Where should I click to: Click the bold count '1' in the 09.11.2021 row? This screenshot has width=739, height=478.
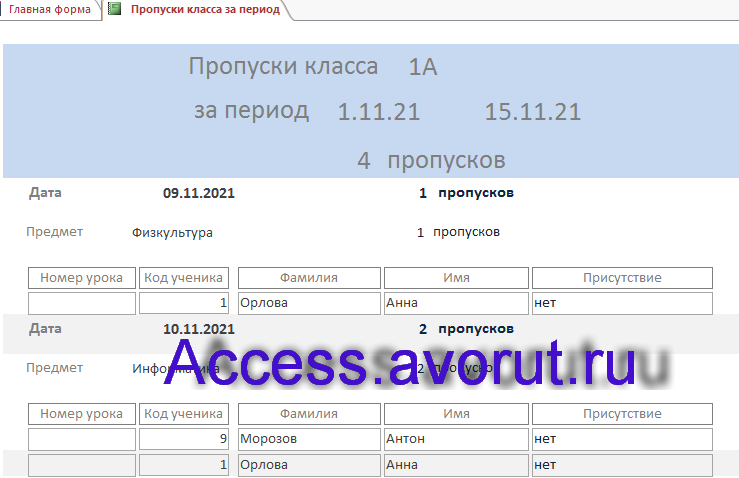(423, 193)
